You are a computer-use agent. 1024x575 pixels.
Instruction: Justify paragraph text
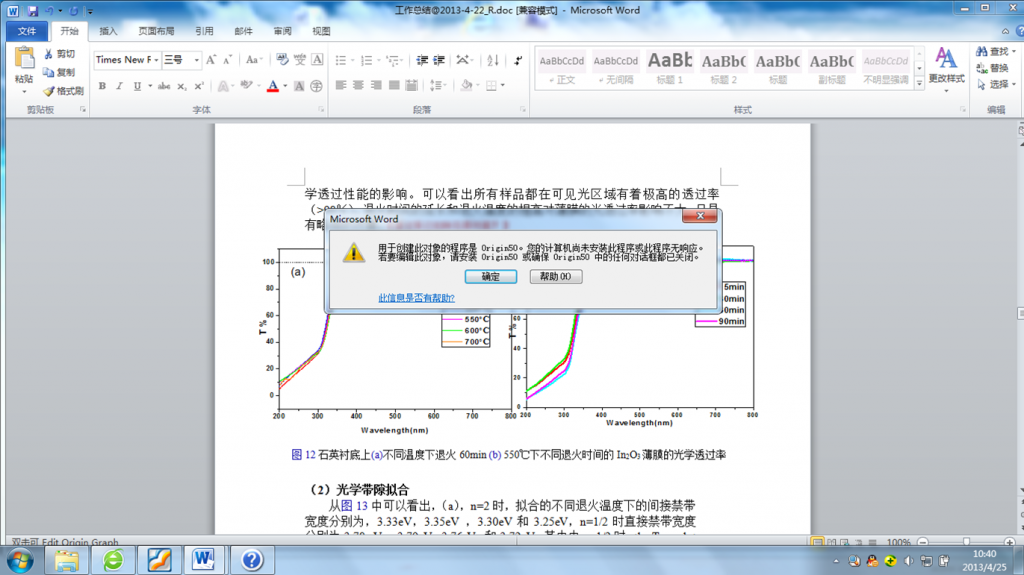pyautogui.click(x=394, y=85)
